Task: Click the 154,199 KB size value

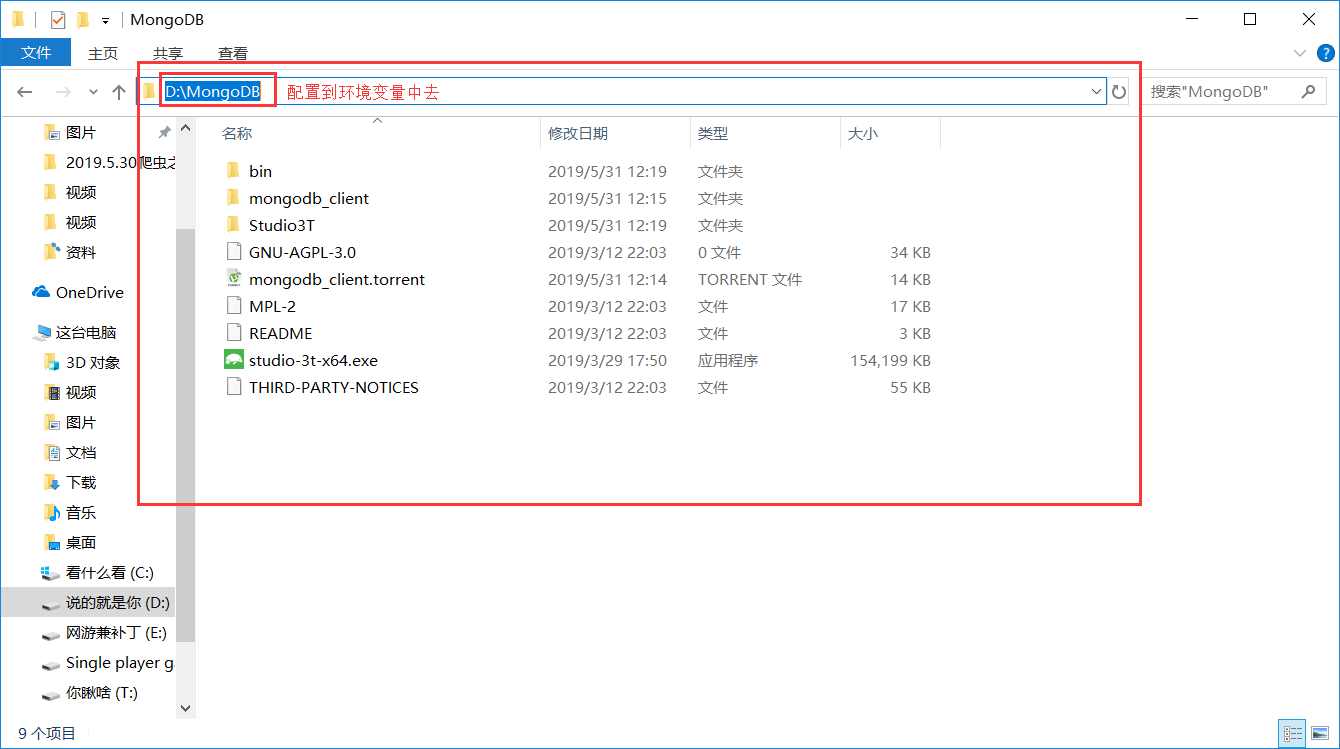Action: point(890,360)
